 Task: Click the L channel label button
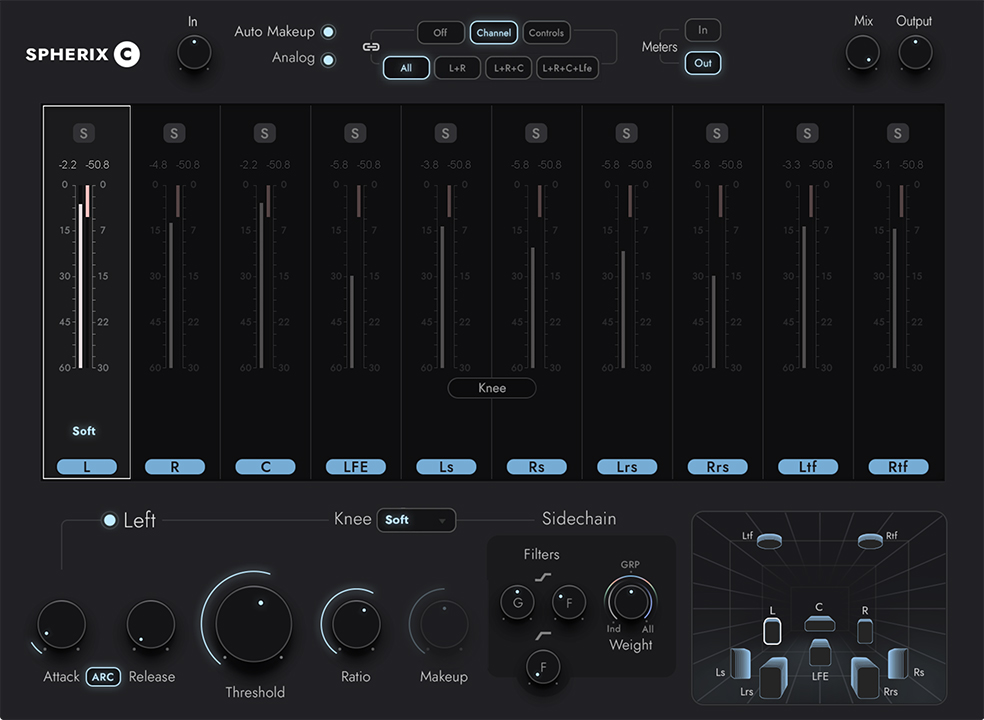coord(87,466)
